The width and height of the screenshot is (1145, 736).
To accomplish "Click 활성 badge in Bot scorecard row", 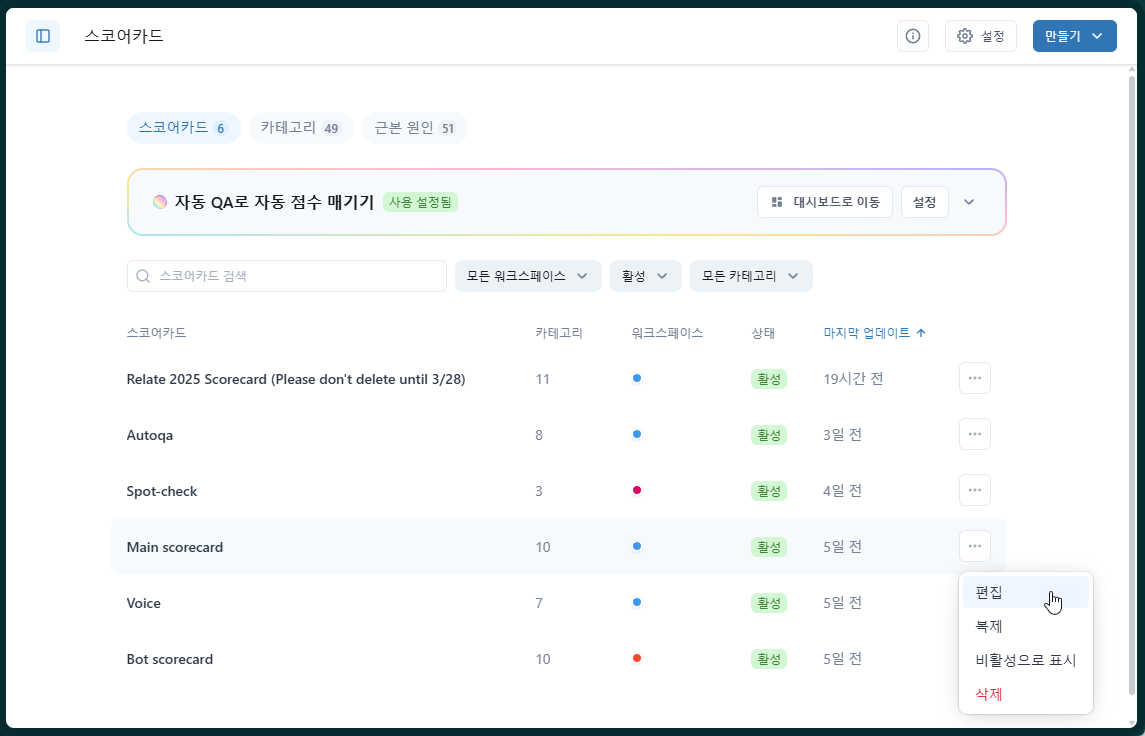I will [769, 659].
